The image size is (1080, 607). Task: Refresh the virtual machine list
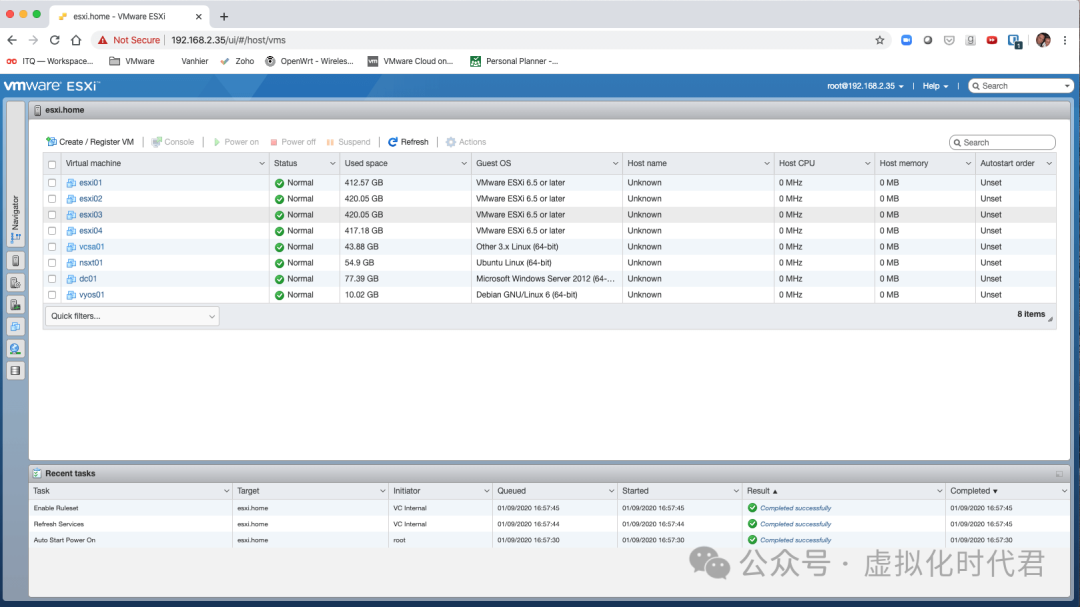tap(408, 142)
